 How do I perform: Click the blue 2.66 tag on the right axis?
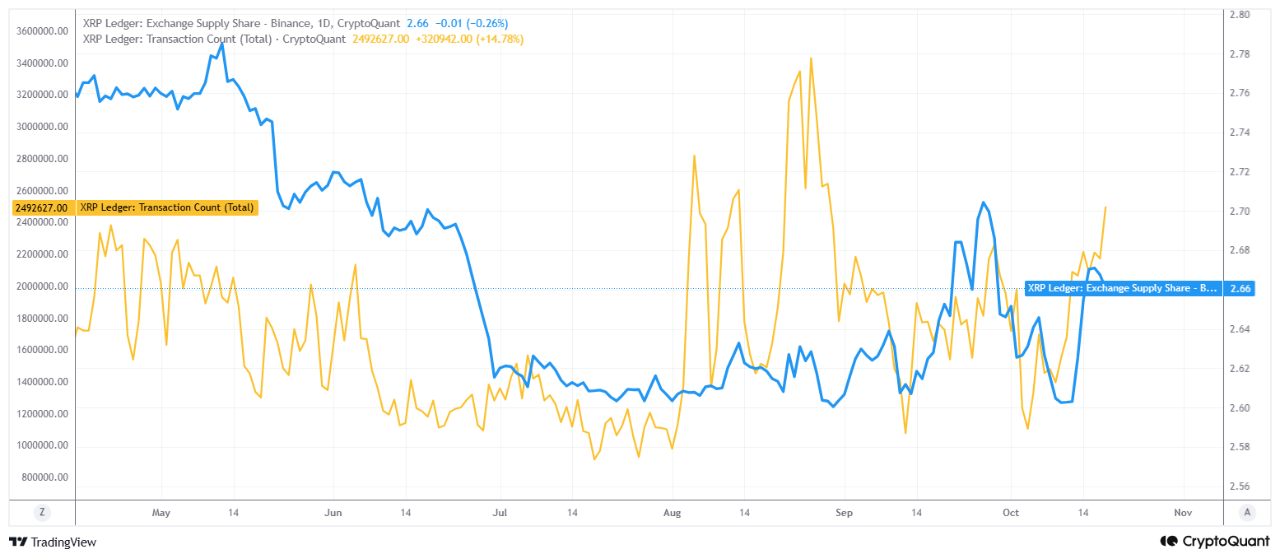pos(1239,288)
